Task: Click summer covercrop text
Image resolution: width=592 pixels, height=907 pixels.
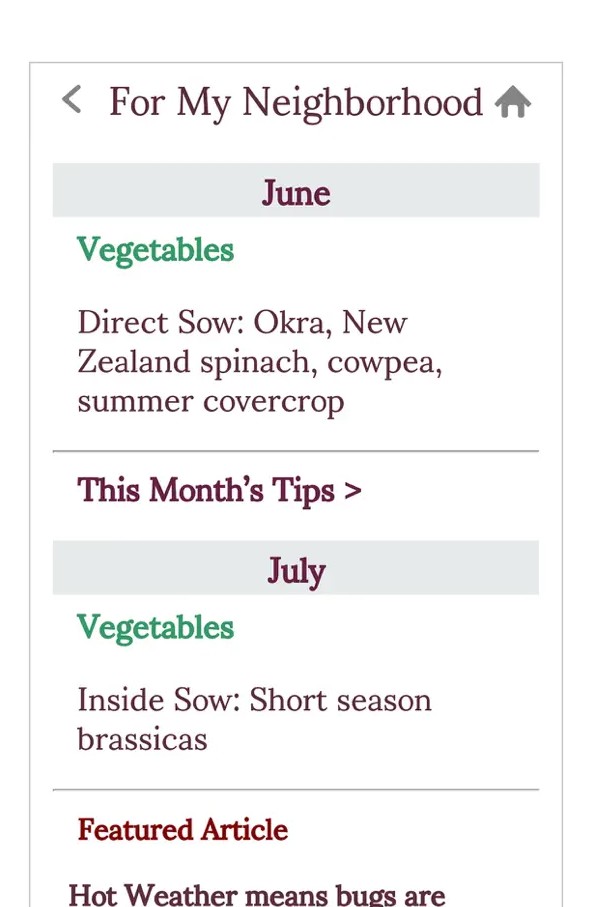Action: pos(211,403)
